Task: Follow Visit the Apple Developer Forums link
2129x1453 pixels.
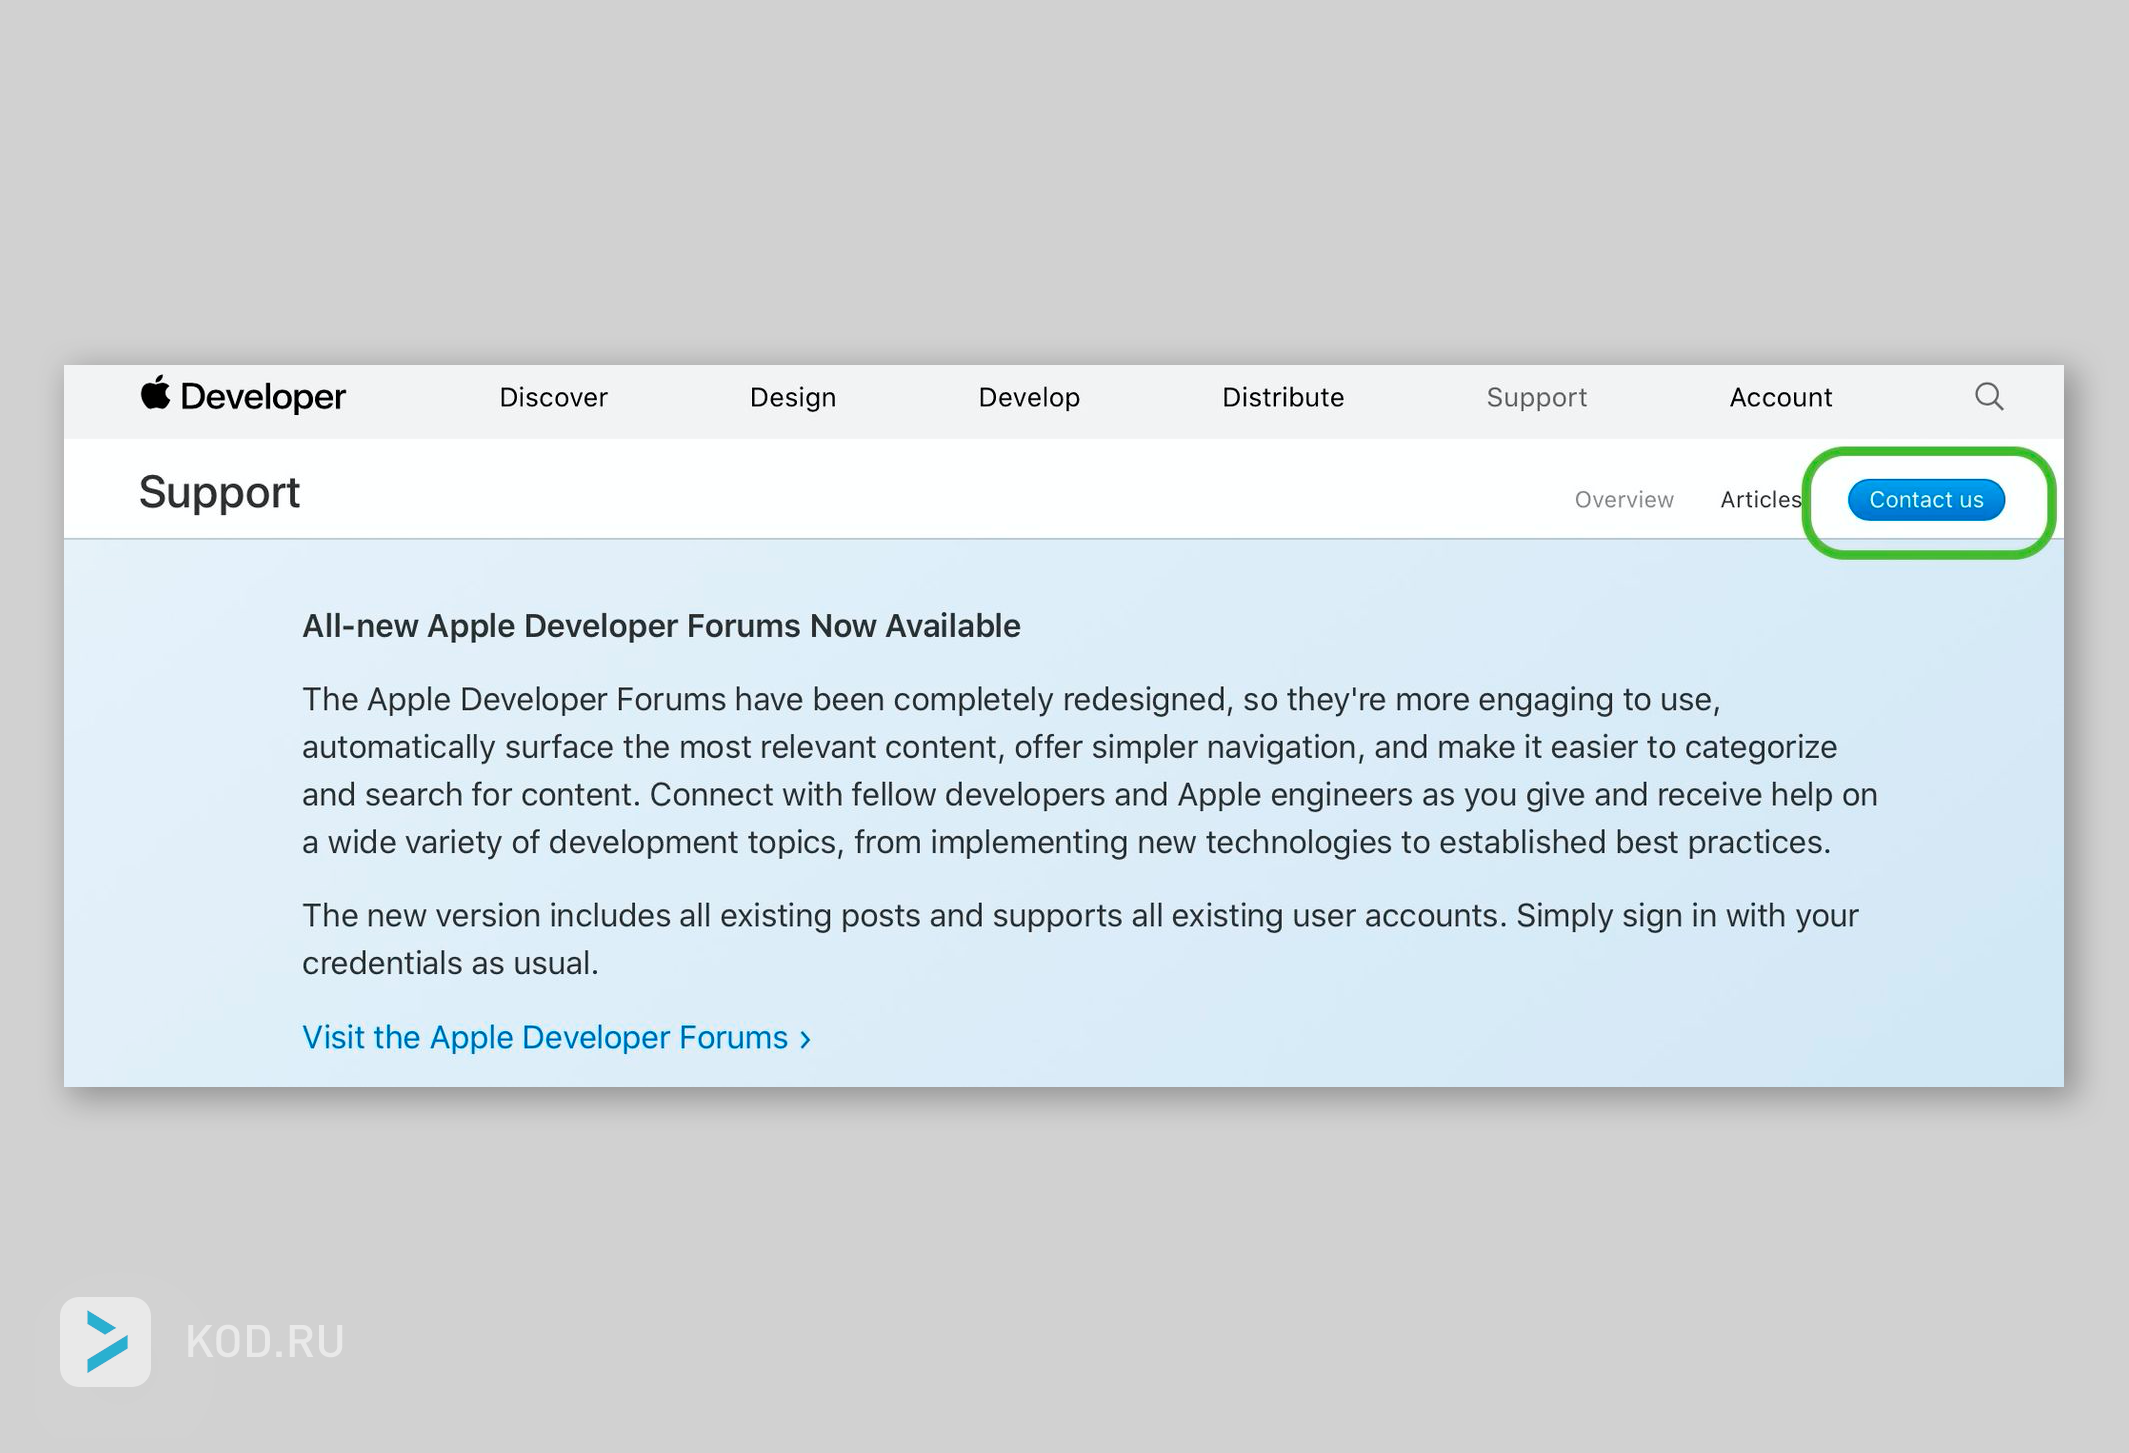Action: tap(556, 1038)
